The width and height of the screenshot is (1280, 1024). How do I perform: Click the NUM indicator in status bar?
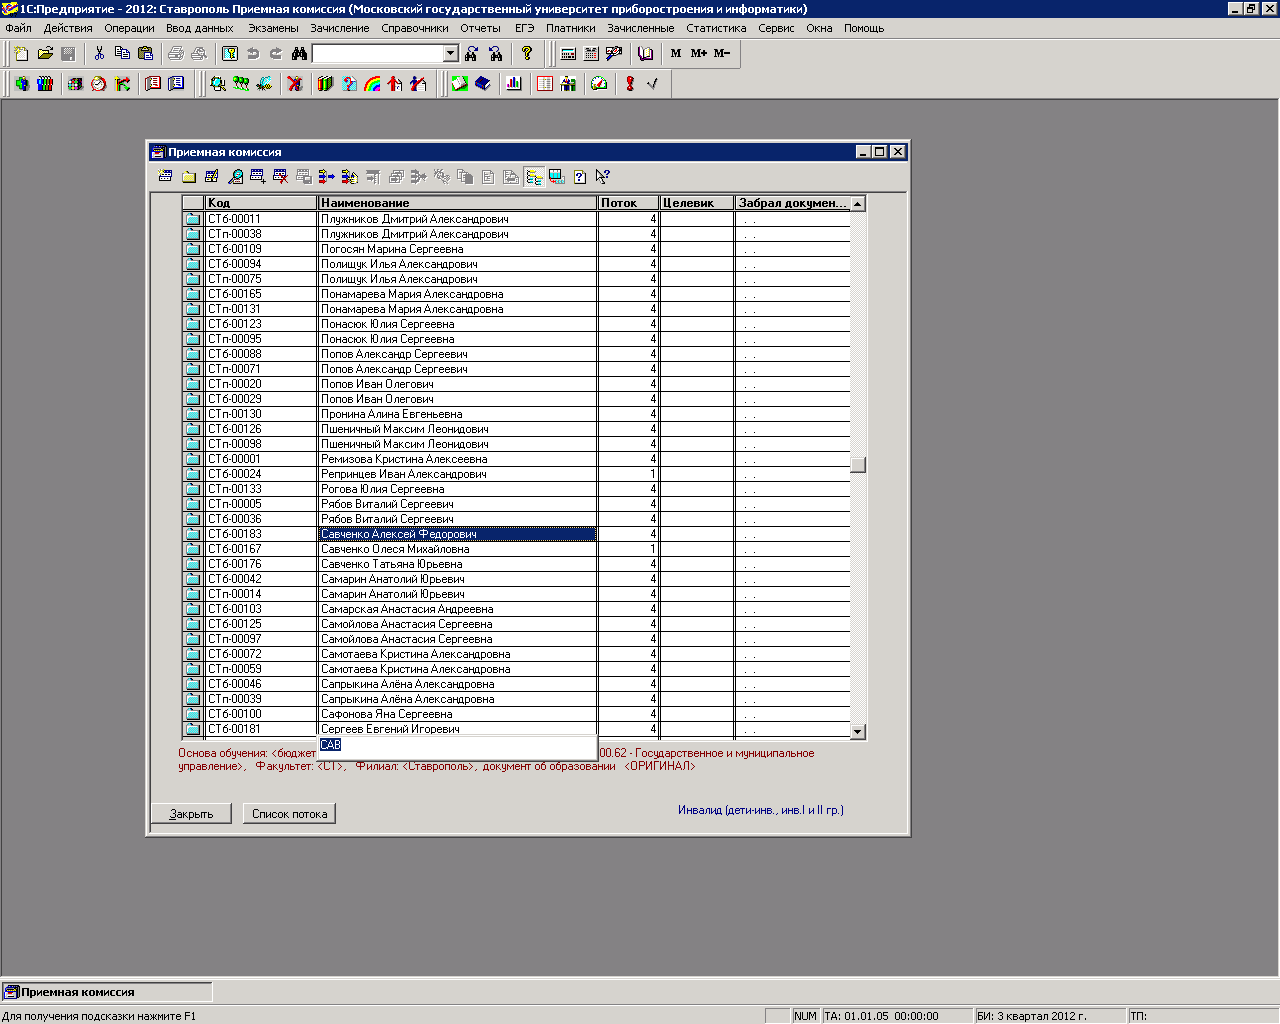(x=806, y=1016)
